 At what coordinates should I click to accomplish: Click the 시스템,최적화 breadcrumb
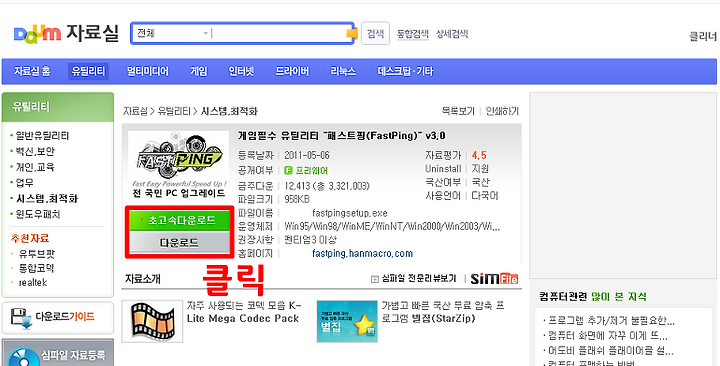pyautogui.click(x=229, y=111)
